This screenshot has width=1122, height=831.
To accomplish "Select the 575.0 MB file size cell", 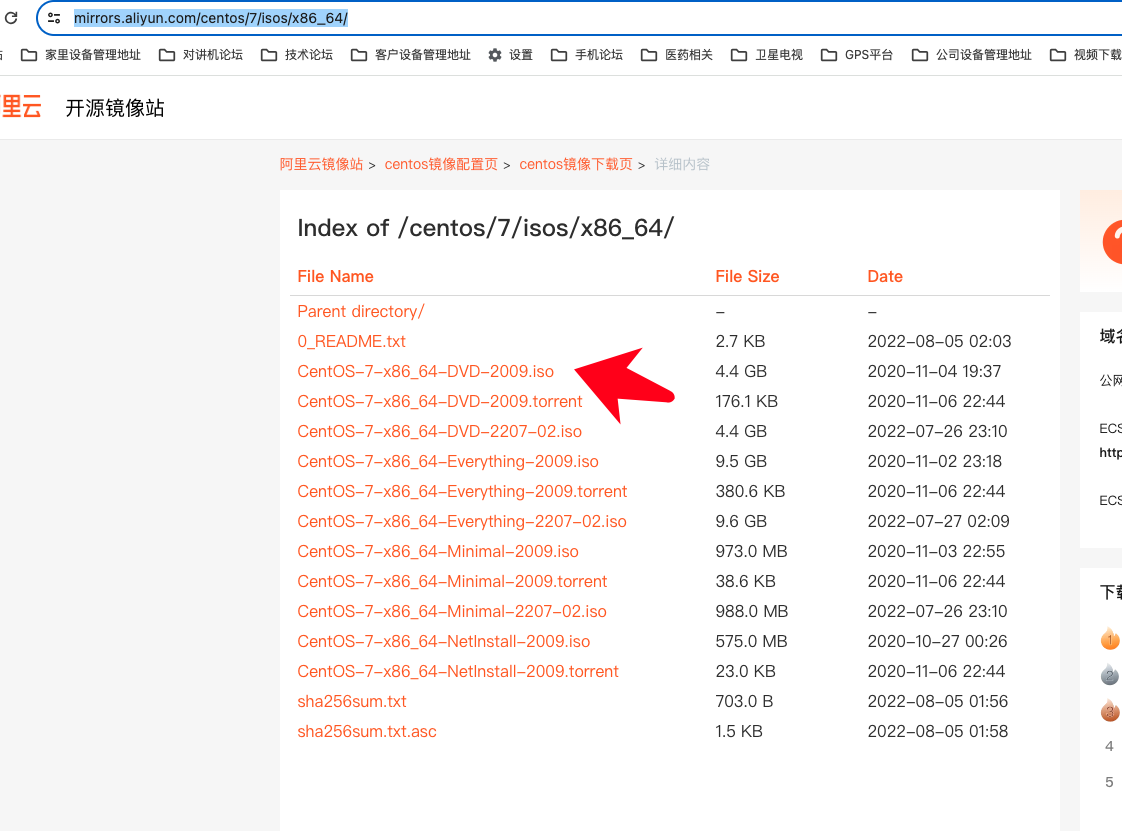I will click(x=751, y=642).
